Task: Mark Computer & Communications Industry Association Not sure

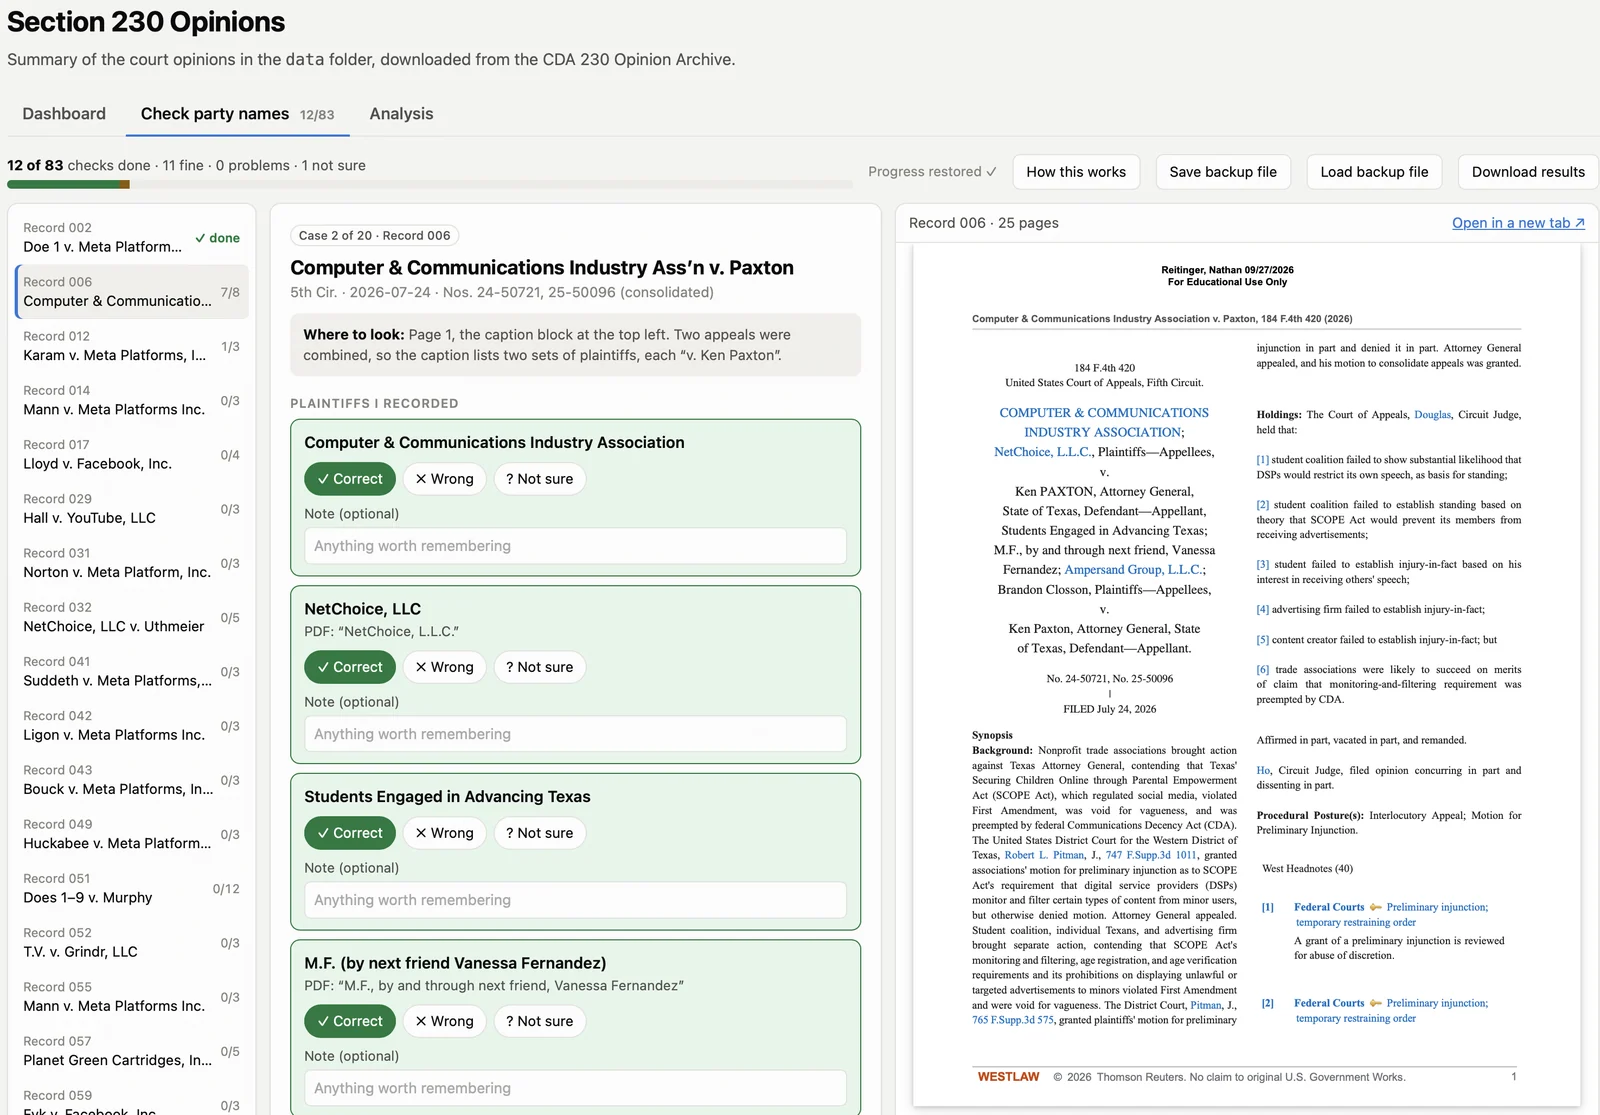Action: pos(539,479)
